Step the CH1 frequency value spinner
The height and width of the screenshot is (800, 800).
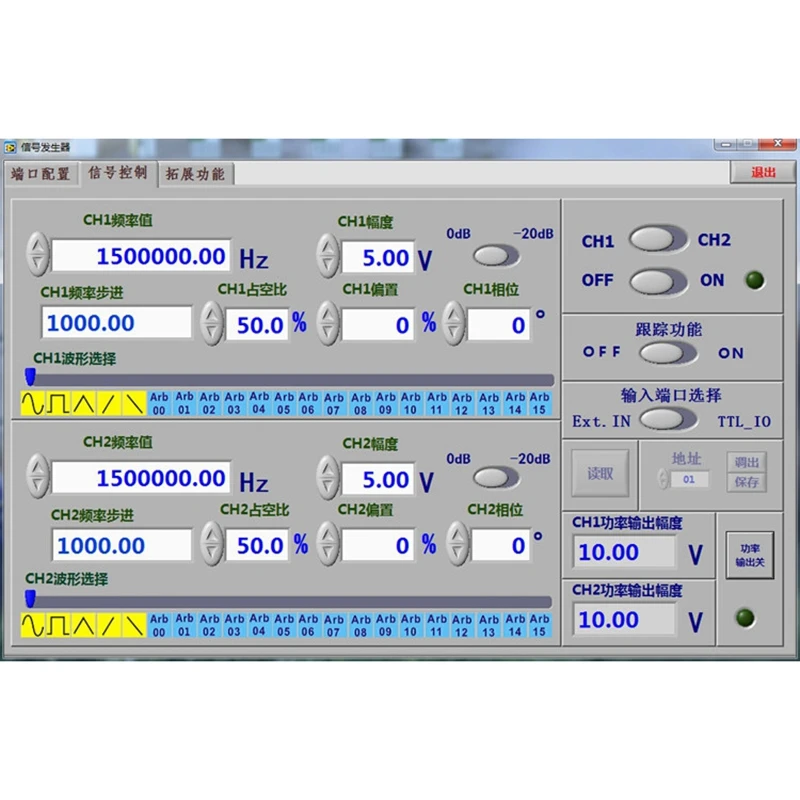pyautogui.click(x=38, y=254)
